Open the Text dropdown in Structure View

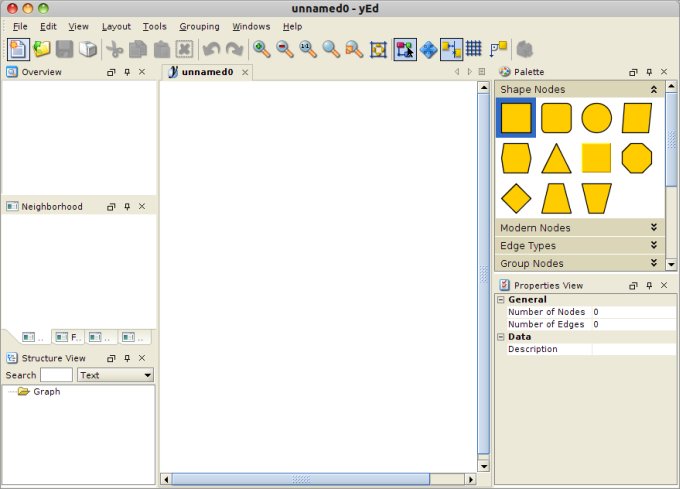click(x=116, y=375)
